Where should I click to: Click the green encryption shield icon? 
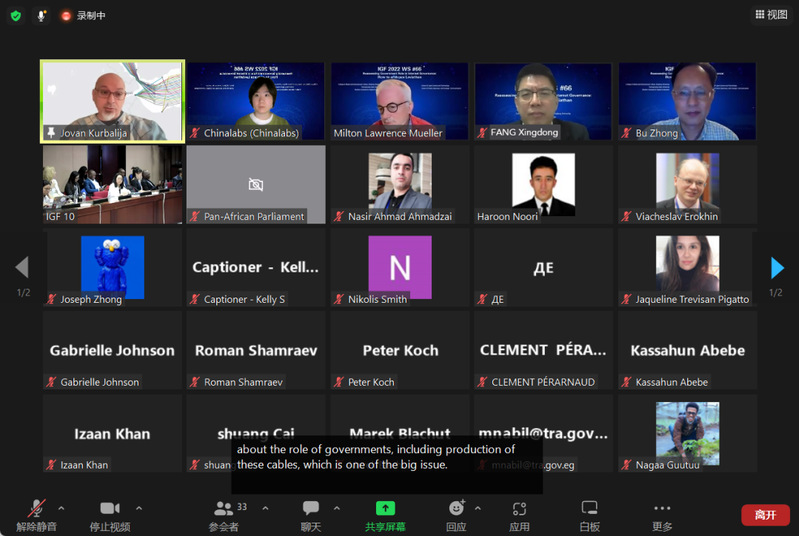tap(16, 16)
